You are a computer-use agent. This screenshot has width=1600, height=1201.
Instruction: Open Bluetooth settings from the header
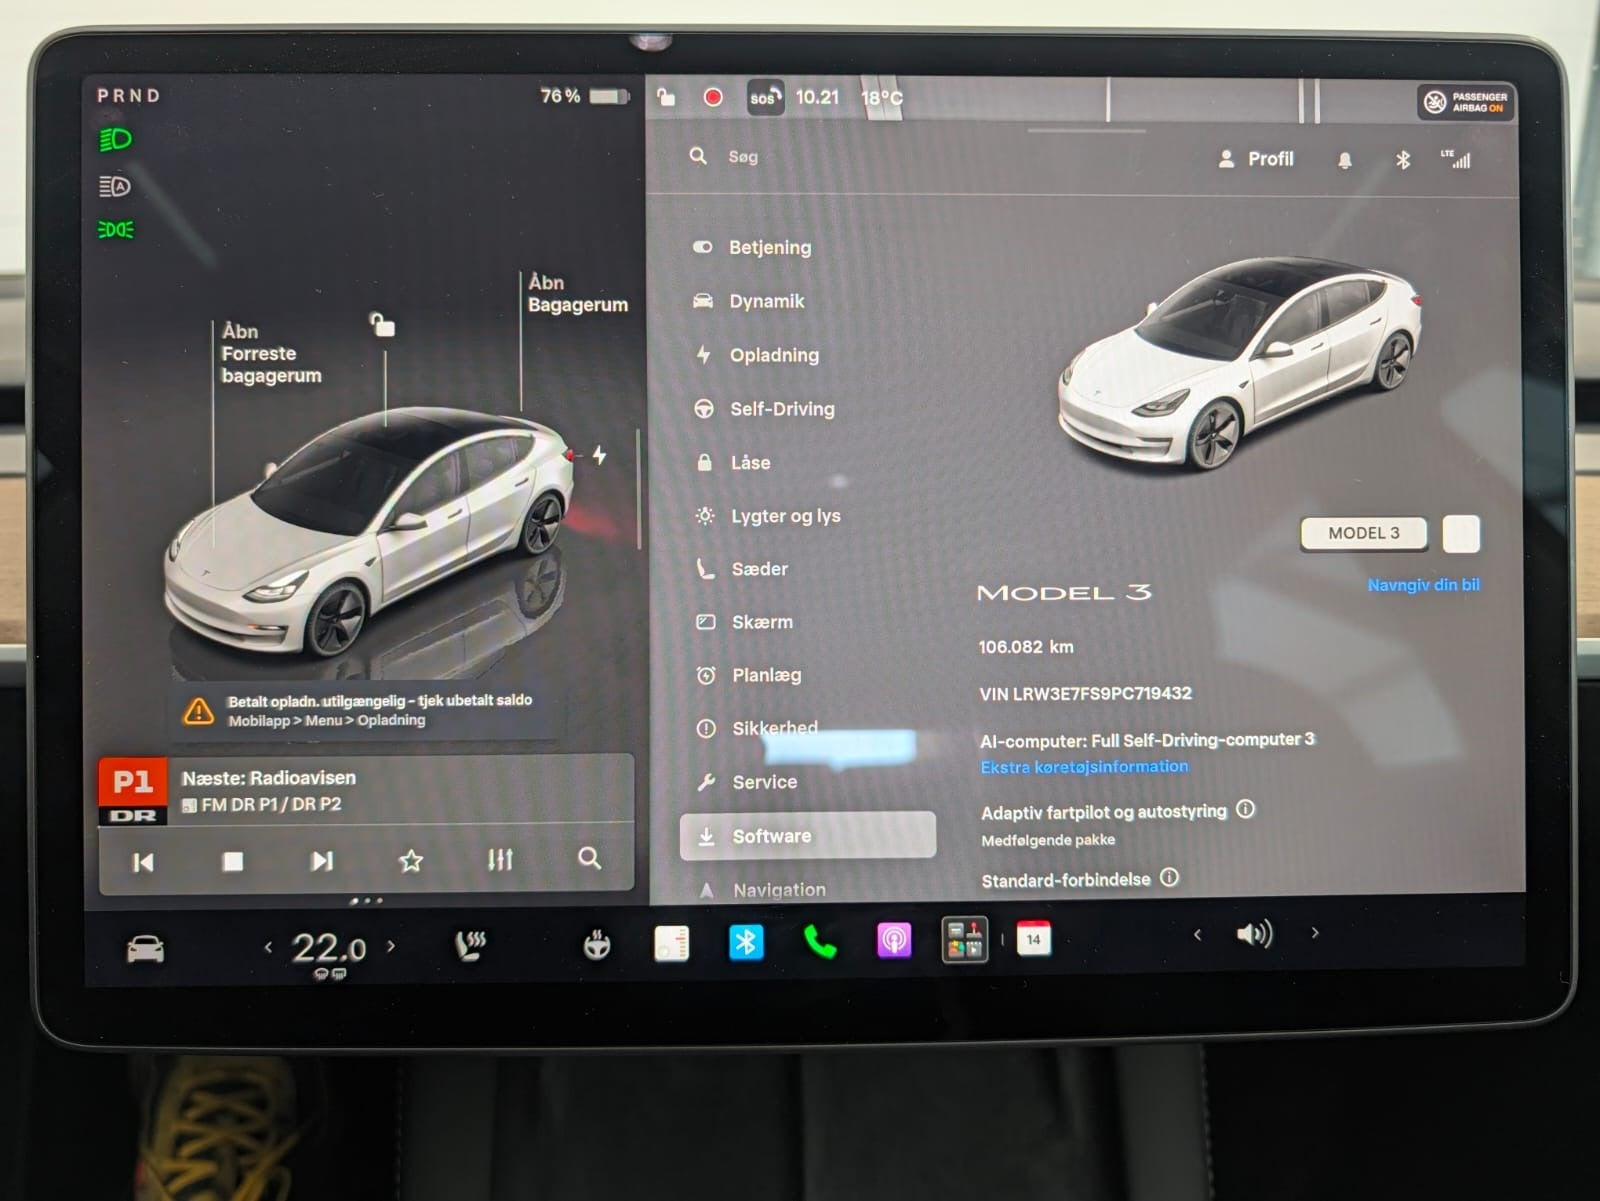(1403, 160)
